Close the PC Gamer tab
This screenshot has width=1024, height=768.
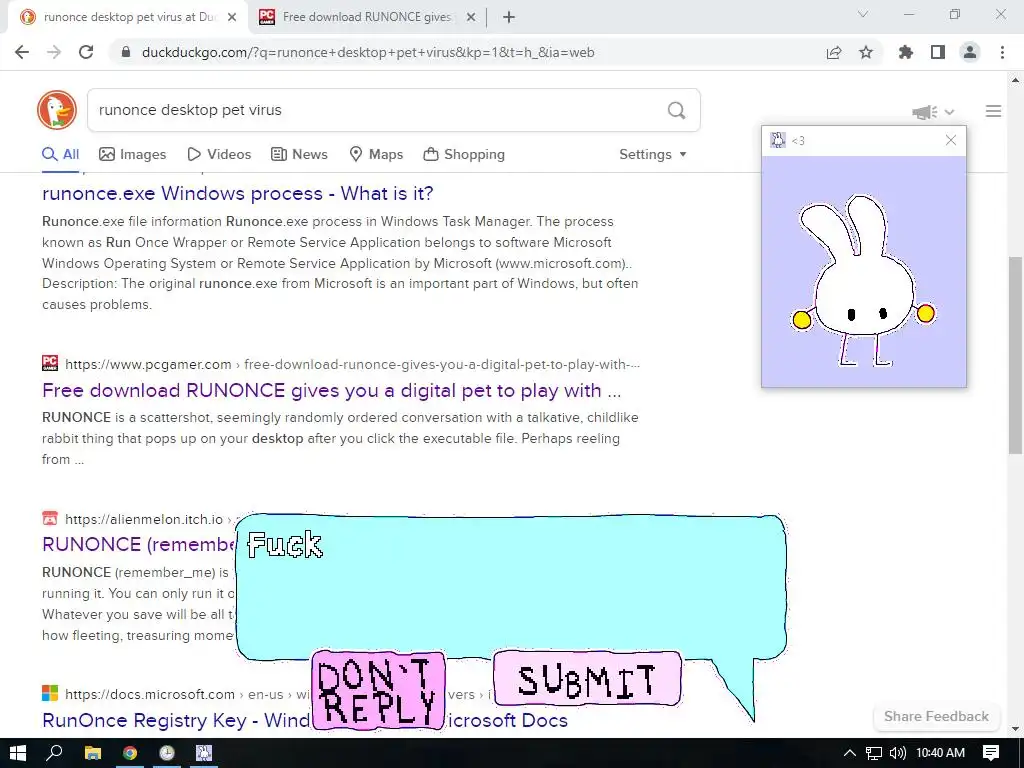[471, 17]
